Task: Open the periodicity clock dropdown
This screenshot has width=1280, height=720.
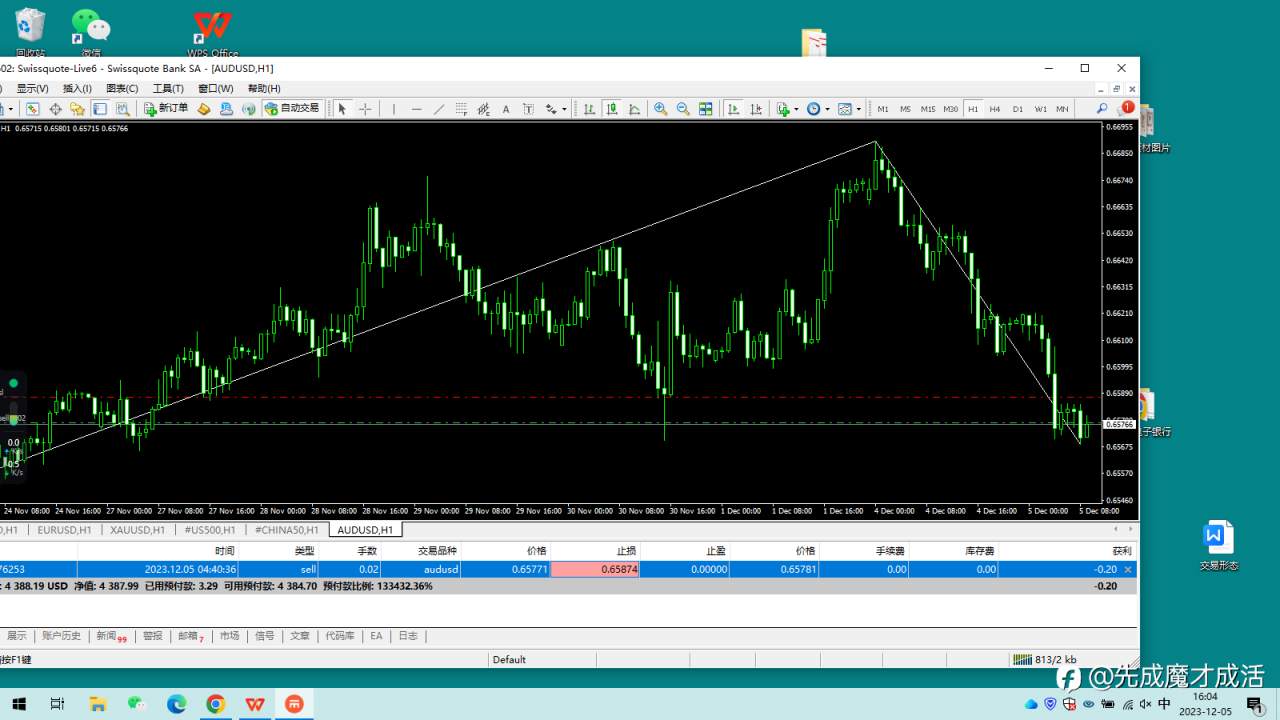Action: coord(813,109)
